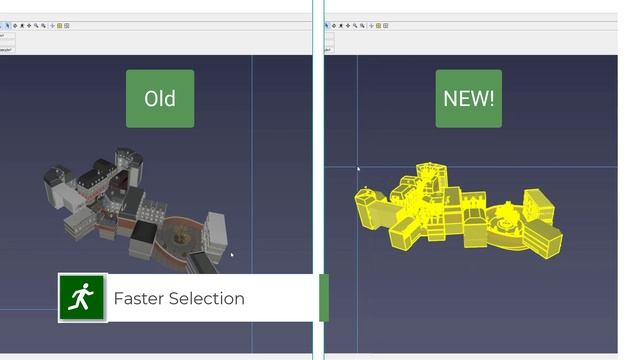The height and width of the screenshot is (360, 640).
Task: Click the grey grid icon in Old viewer toolbar
Action: coord(67,26)
